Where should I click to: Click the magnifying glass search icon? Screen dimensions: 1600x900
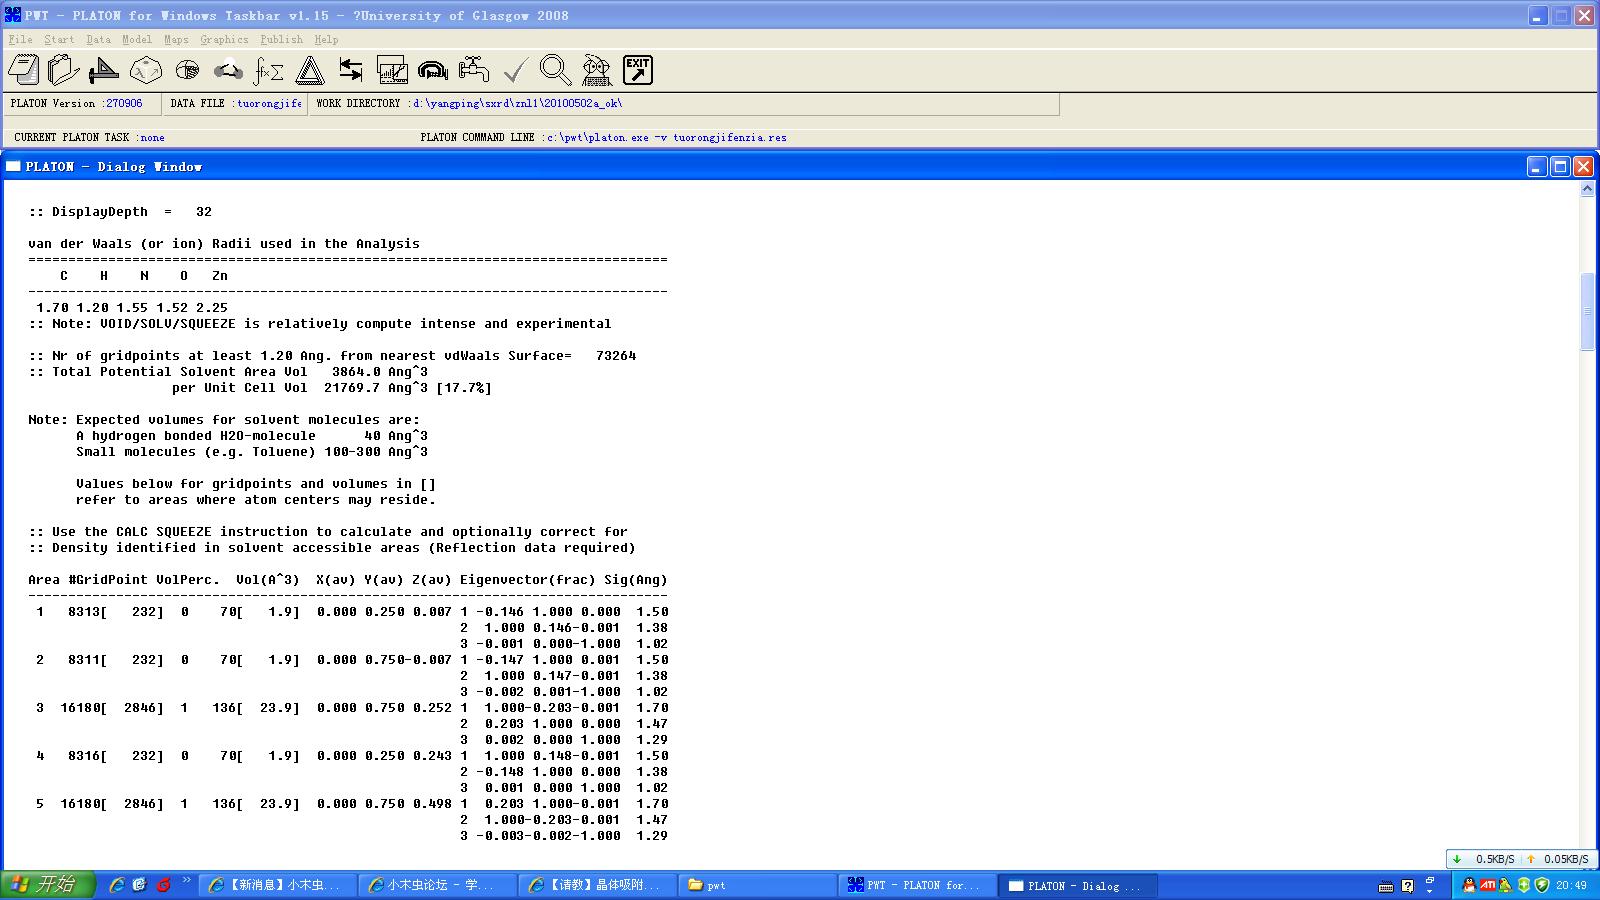tap(556, 70)
